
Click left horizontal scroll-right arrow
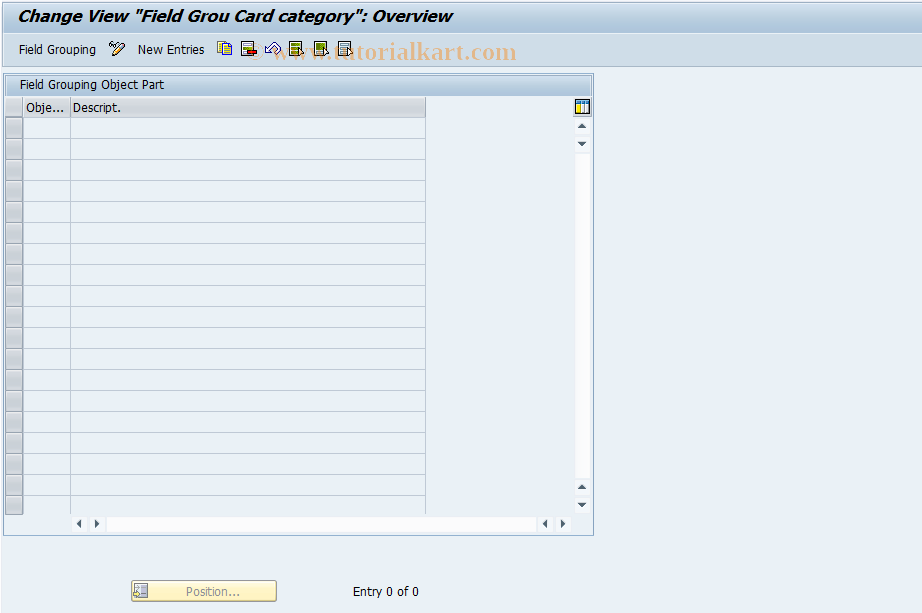click(97, 524)
